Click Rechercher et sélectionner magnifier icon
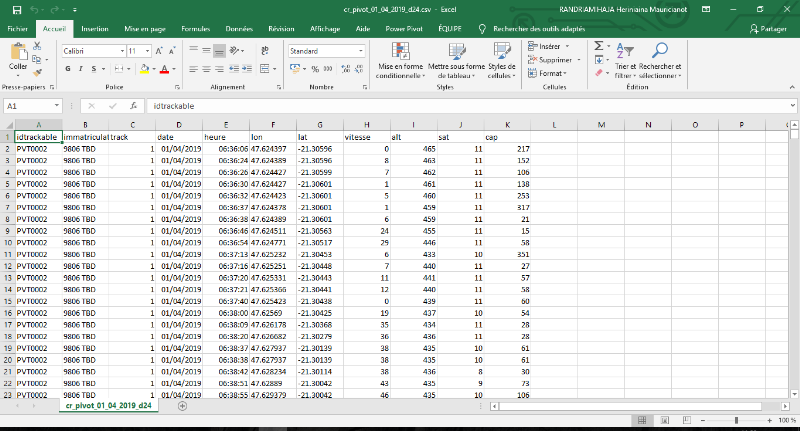This screenshot has width=800, height=431. [660, 52]
